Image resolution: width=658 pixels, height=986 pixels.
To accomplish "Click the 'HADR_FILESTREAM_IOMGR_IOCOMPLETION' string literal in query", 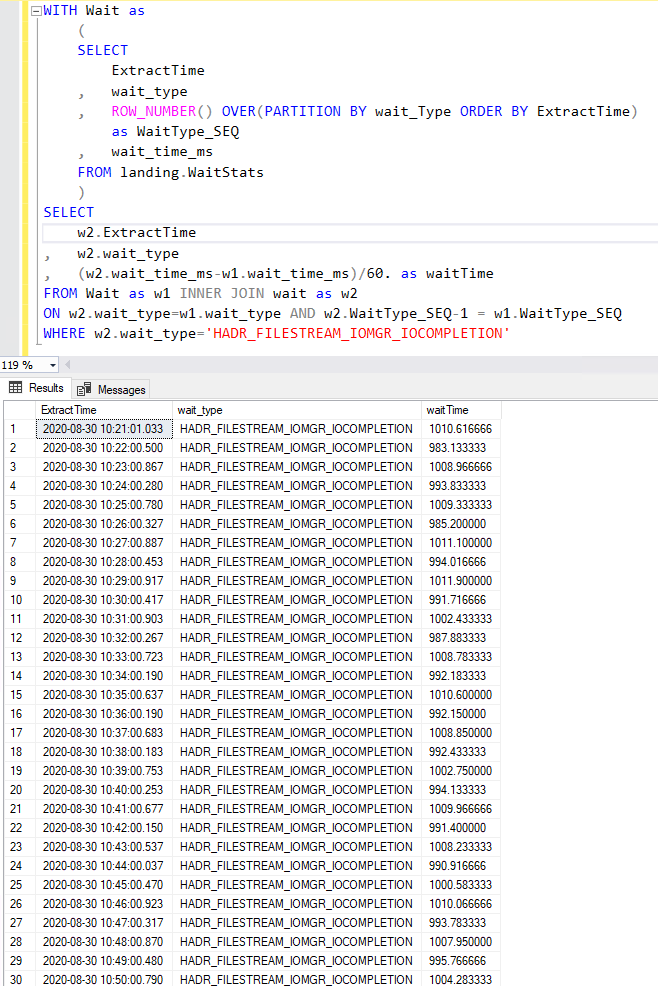I will pos(357,333).
